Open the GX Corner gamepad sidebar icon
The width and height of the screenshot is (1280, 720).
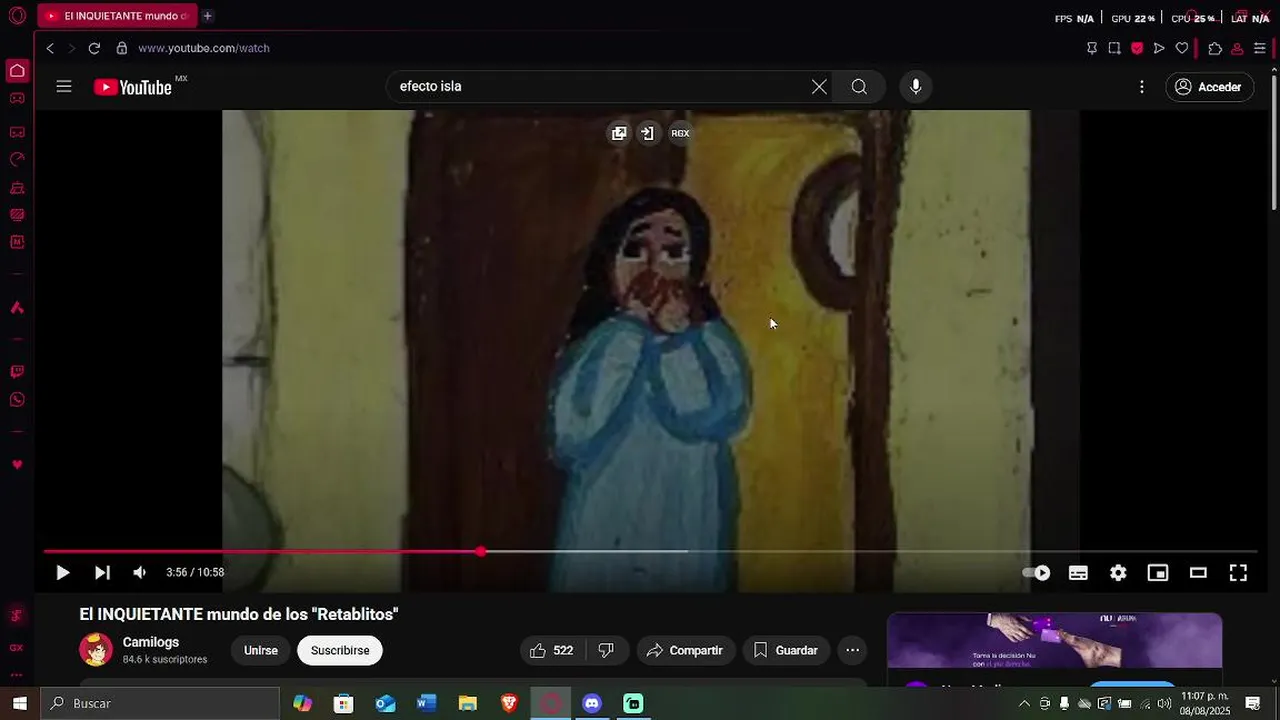point(17,98)
